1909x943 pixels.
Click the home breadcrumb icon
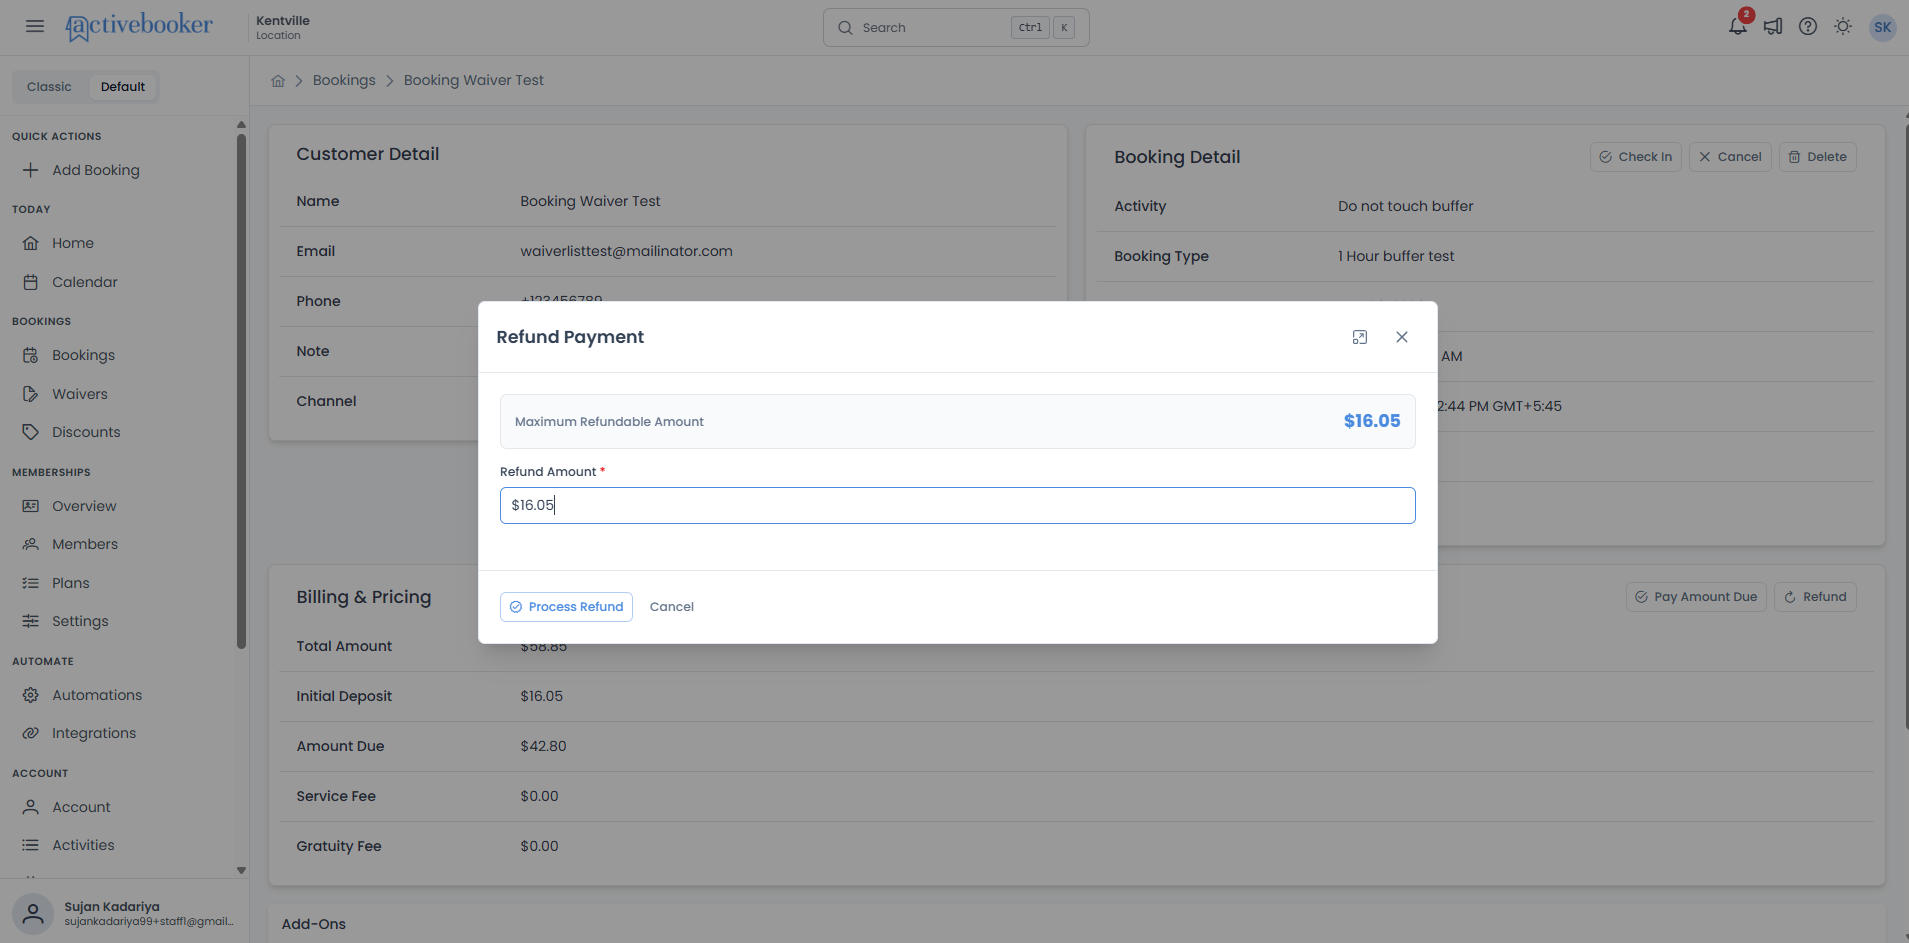278,81
